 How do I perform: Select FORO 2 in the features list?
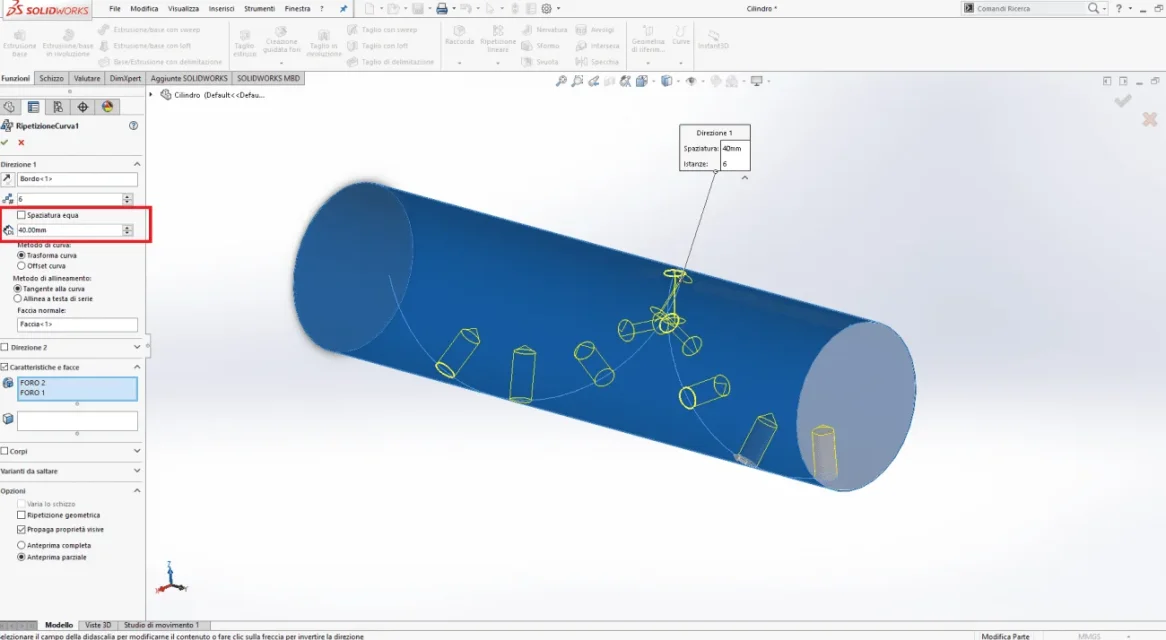[33, 383]
